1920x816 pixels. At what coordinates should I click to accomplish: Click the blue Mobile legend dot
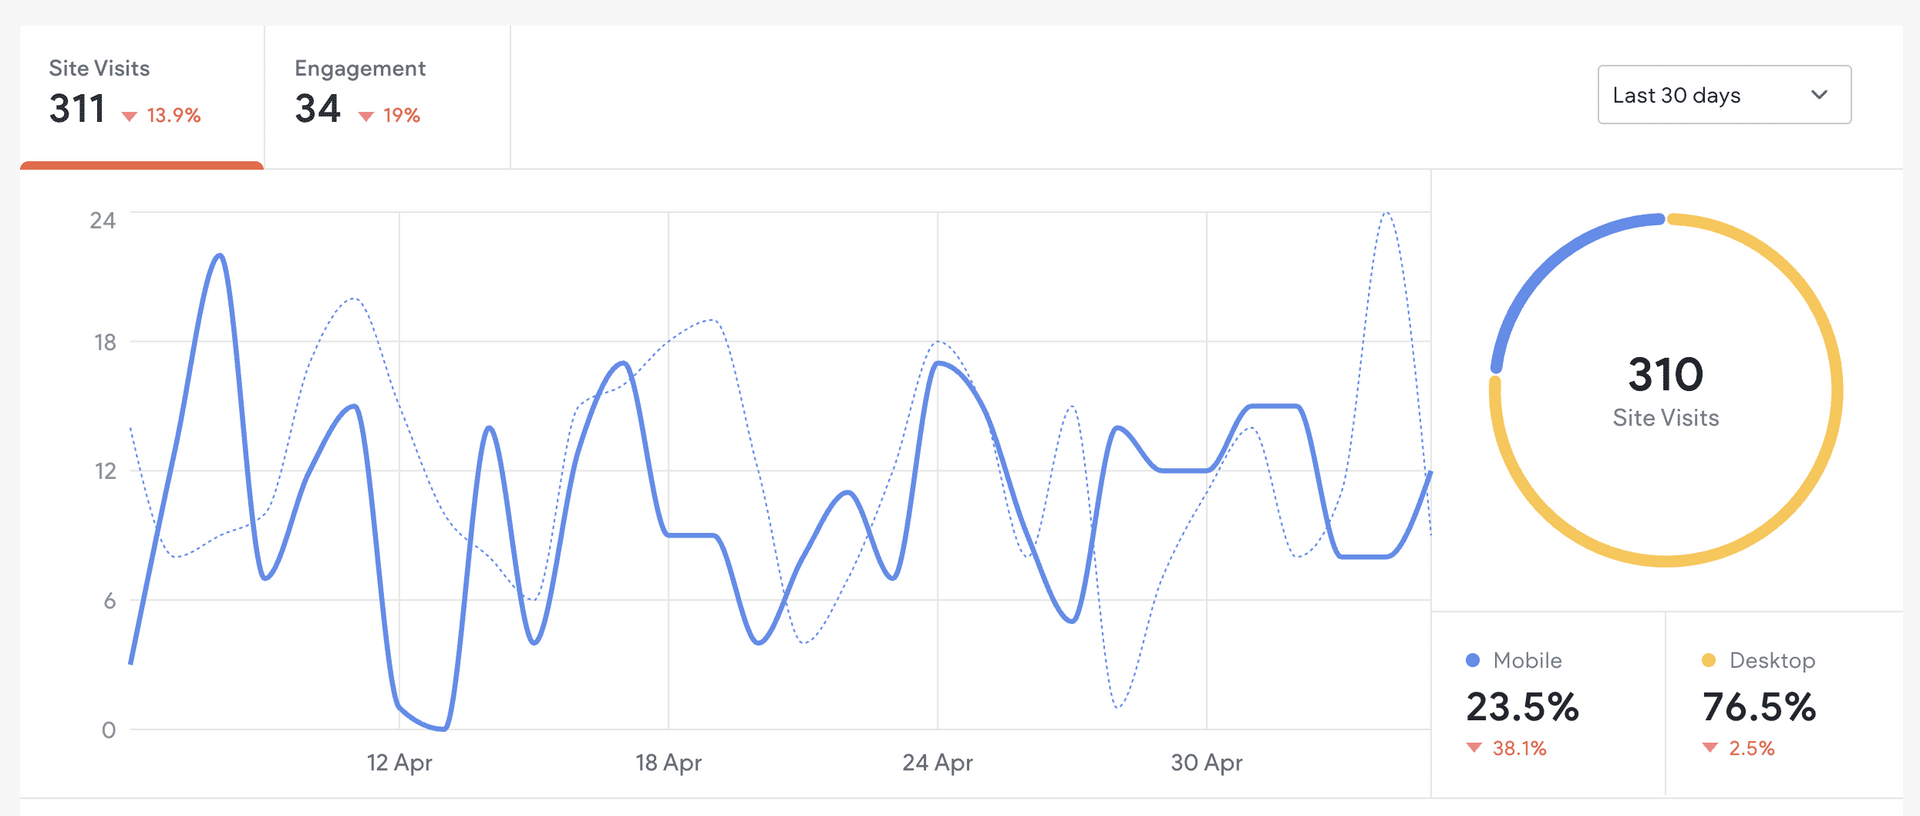(x=1472, y=660)
